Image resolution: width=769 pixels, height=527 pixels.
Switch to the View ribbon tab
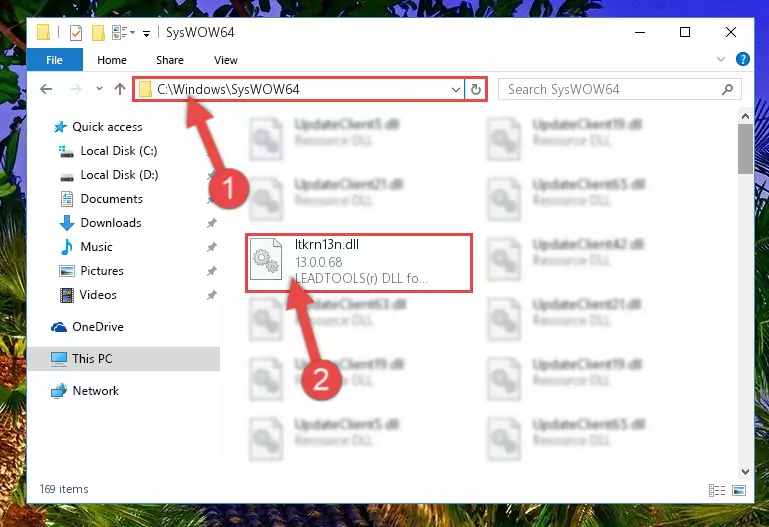[226, 60]
